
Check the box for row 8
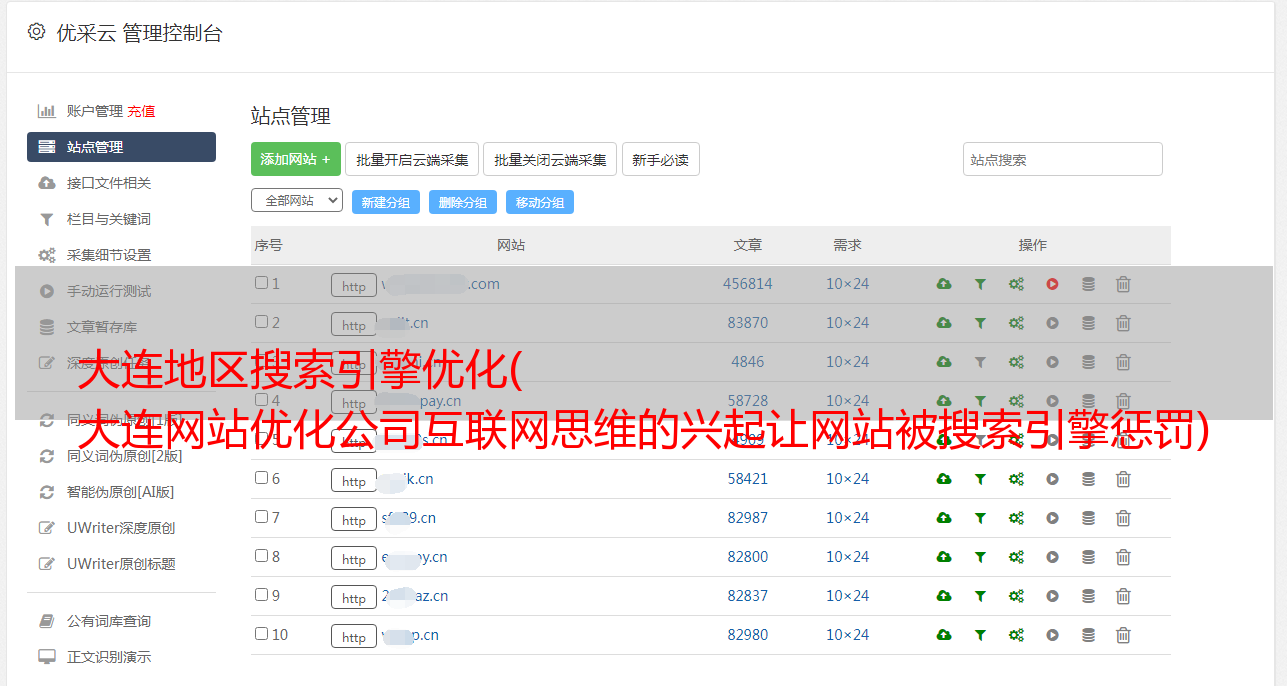(261, 556)
